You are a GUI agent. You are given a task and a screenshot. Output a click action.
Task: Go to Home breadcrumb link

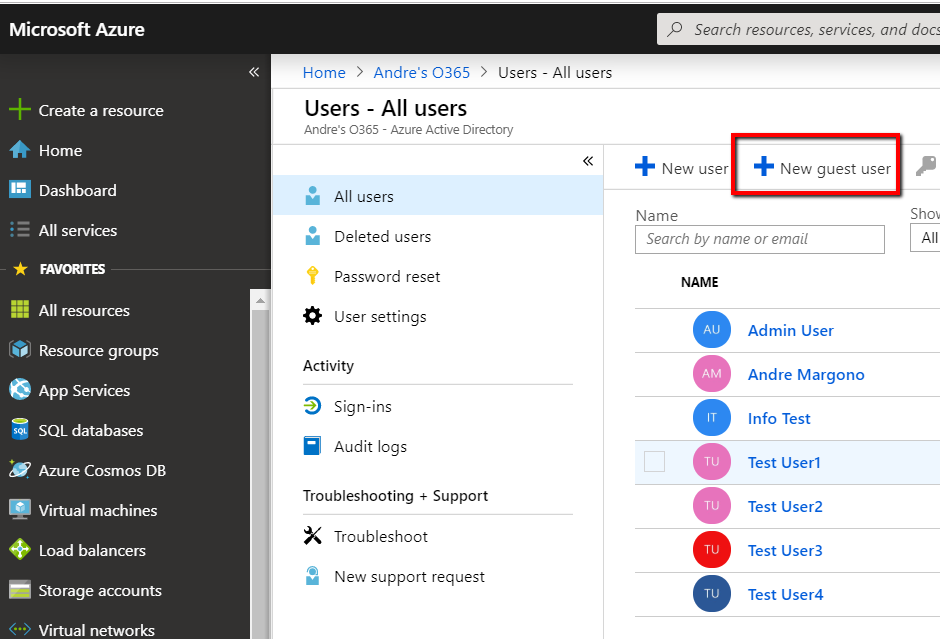(x=324, y=72)
